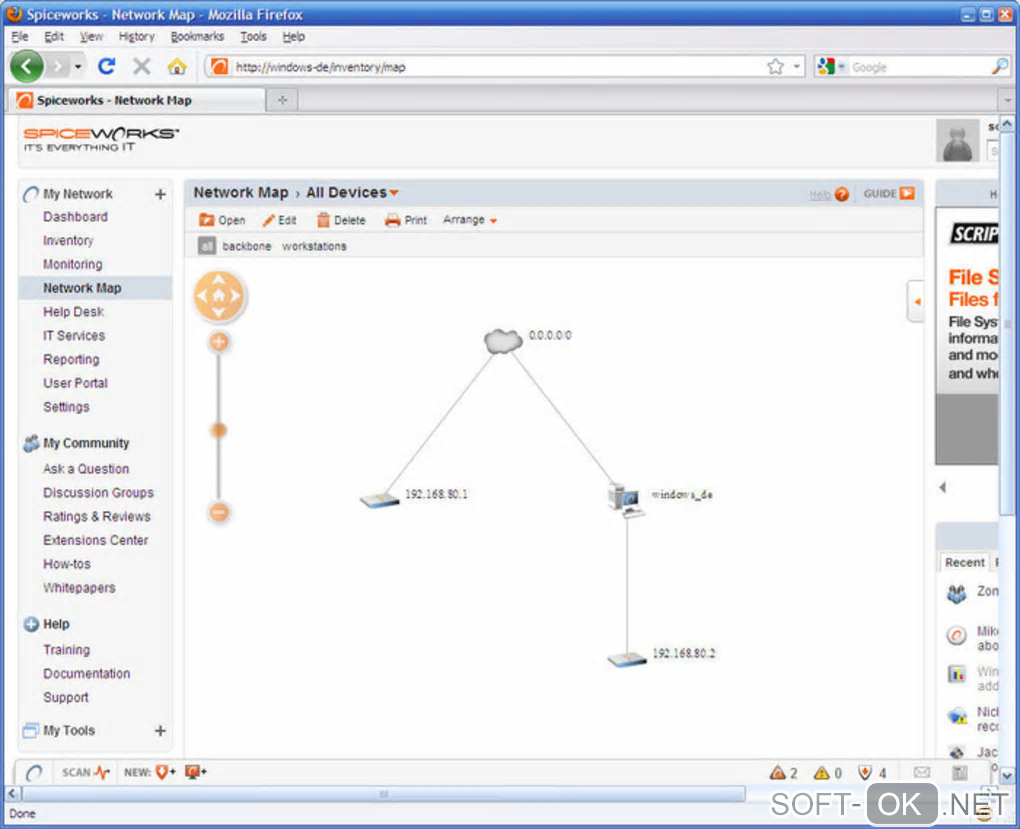Expand My Tools with plus sign
The height and width of the screenshot is (829, 1020).
160,731
